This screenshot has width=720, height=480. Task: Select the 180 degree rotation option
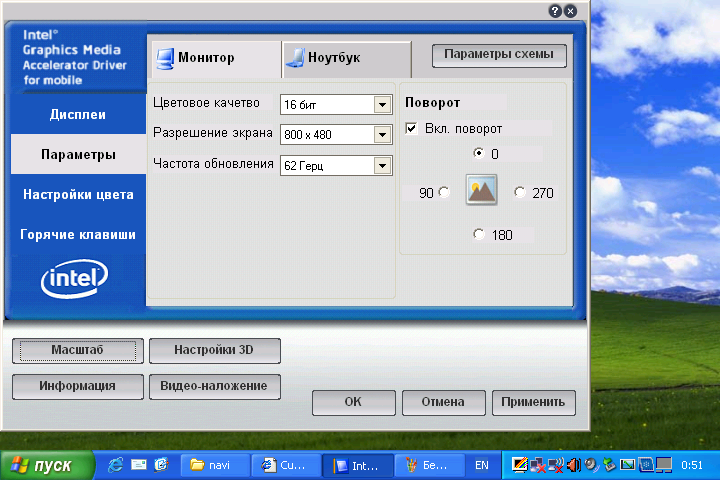point(478,234)
